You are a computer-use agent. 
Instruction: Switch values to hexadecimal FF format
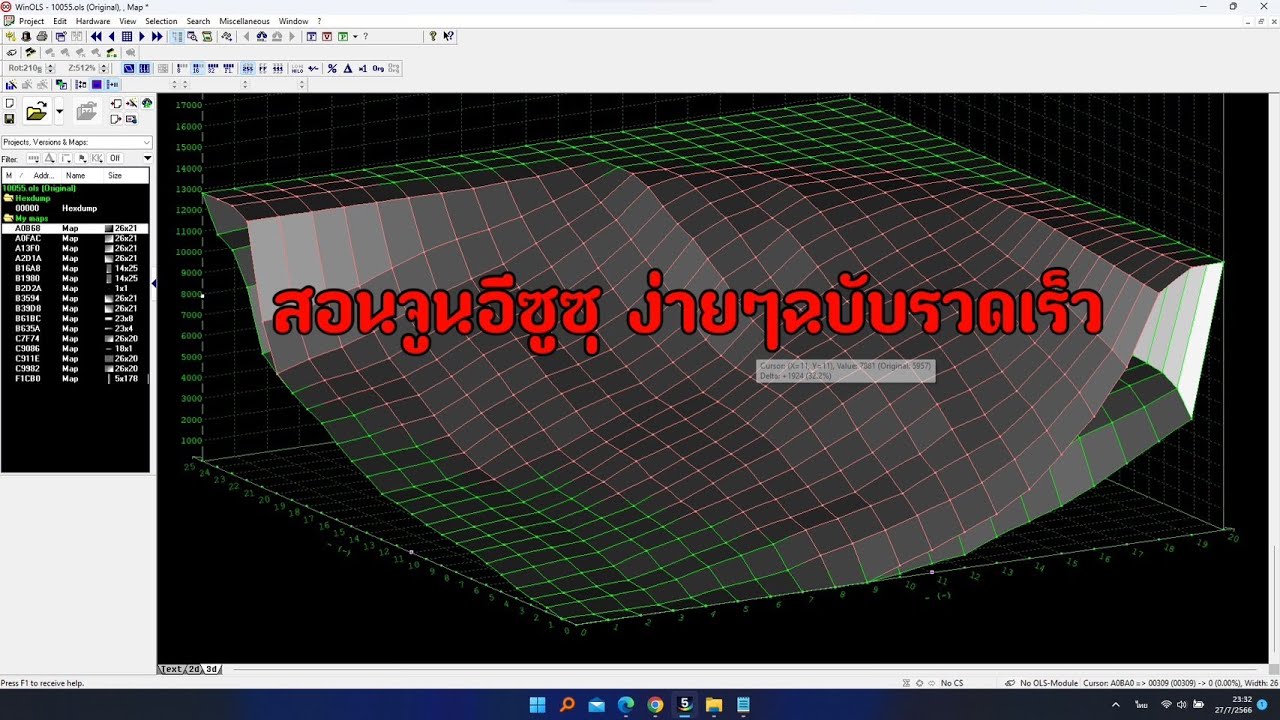point(263,68)
